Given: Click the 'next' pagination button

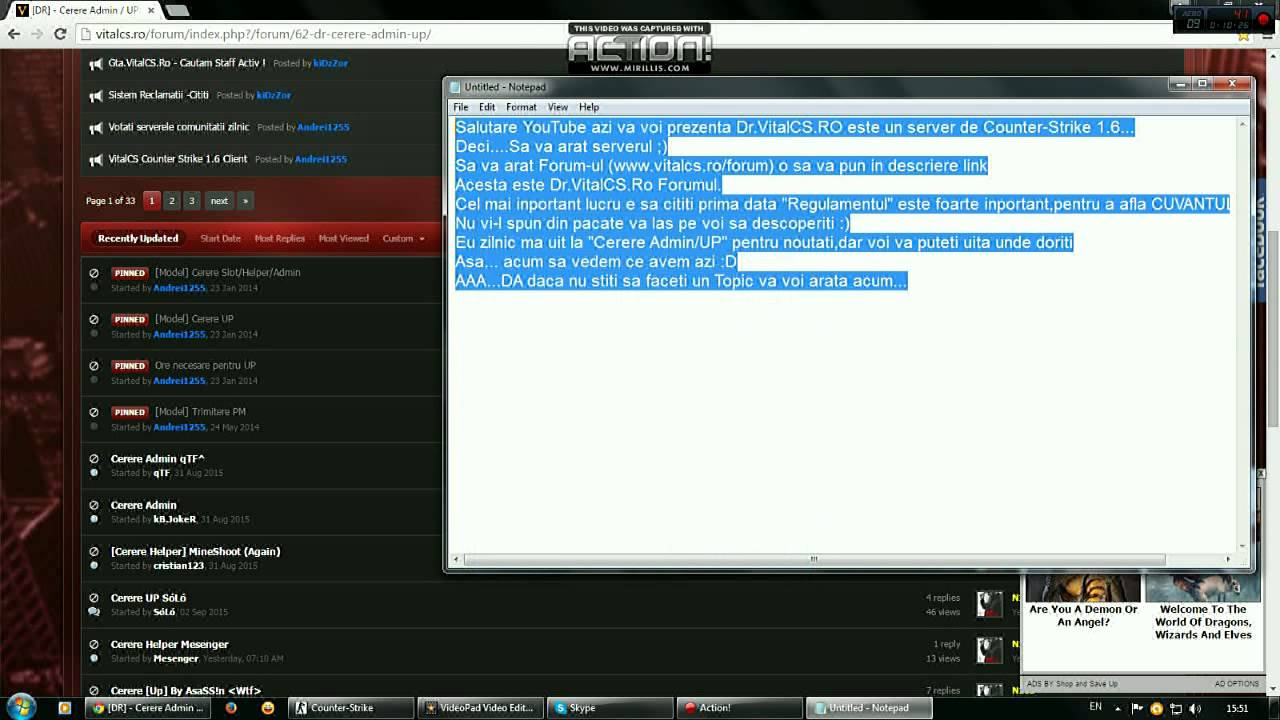Looking at the screenshot, I should click(x=219, y=201).
